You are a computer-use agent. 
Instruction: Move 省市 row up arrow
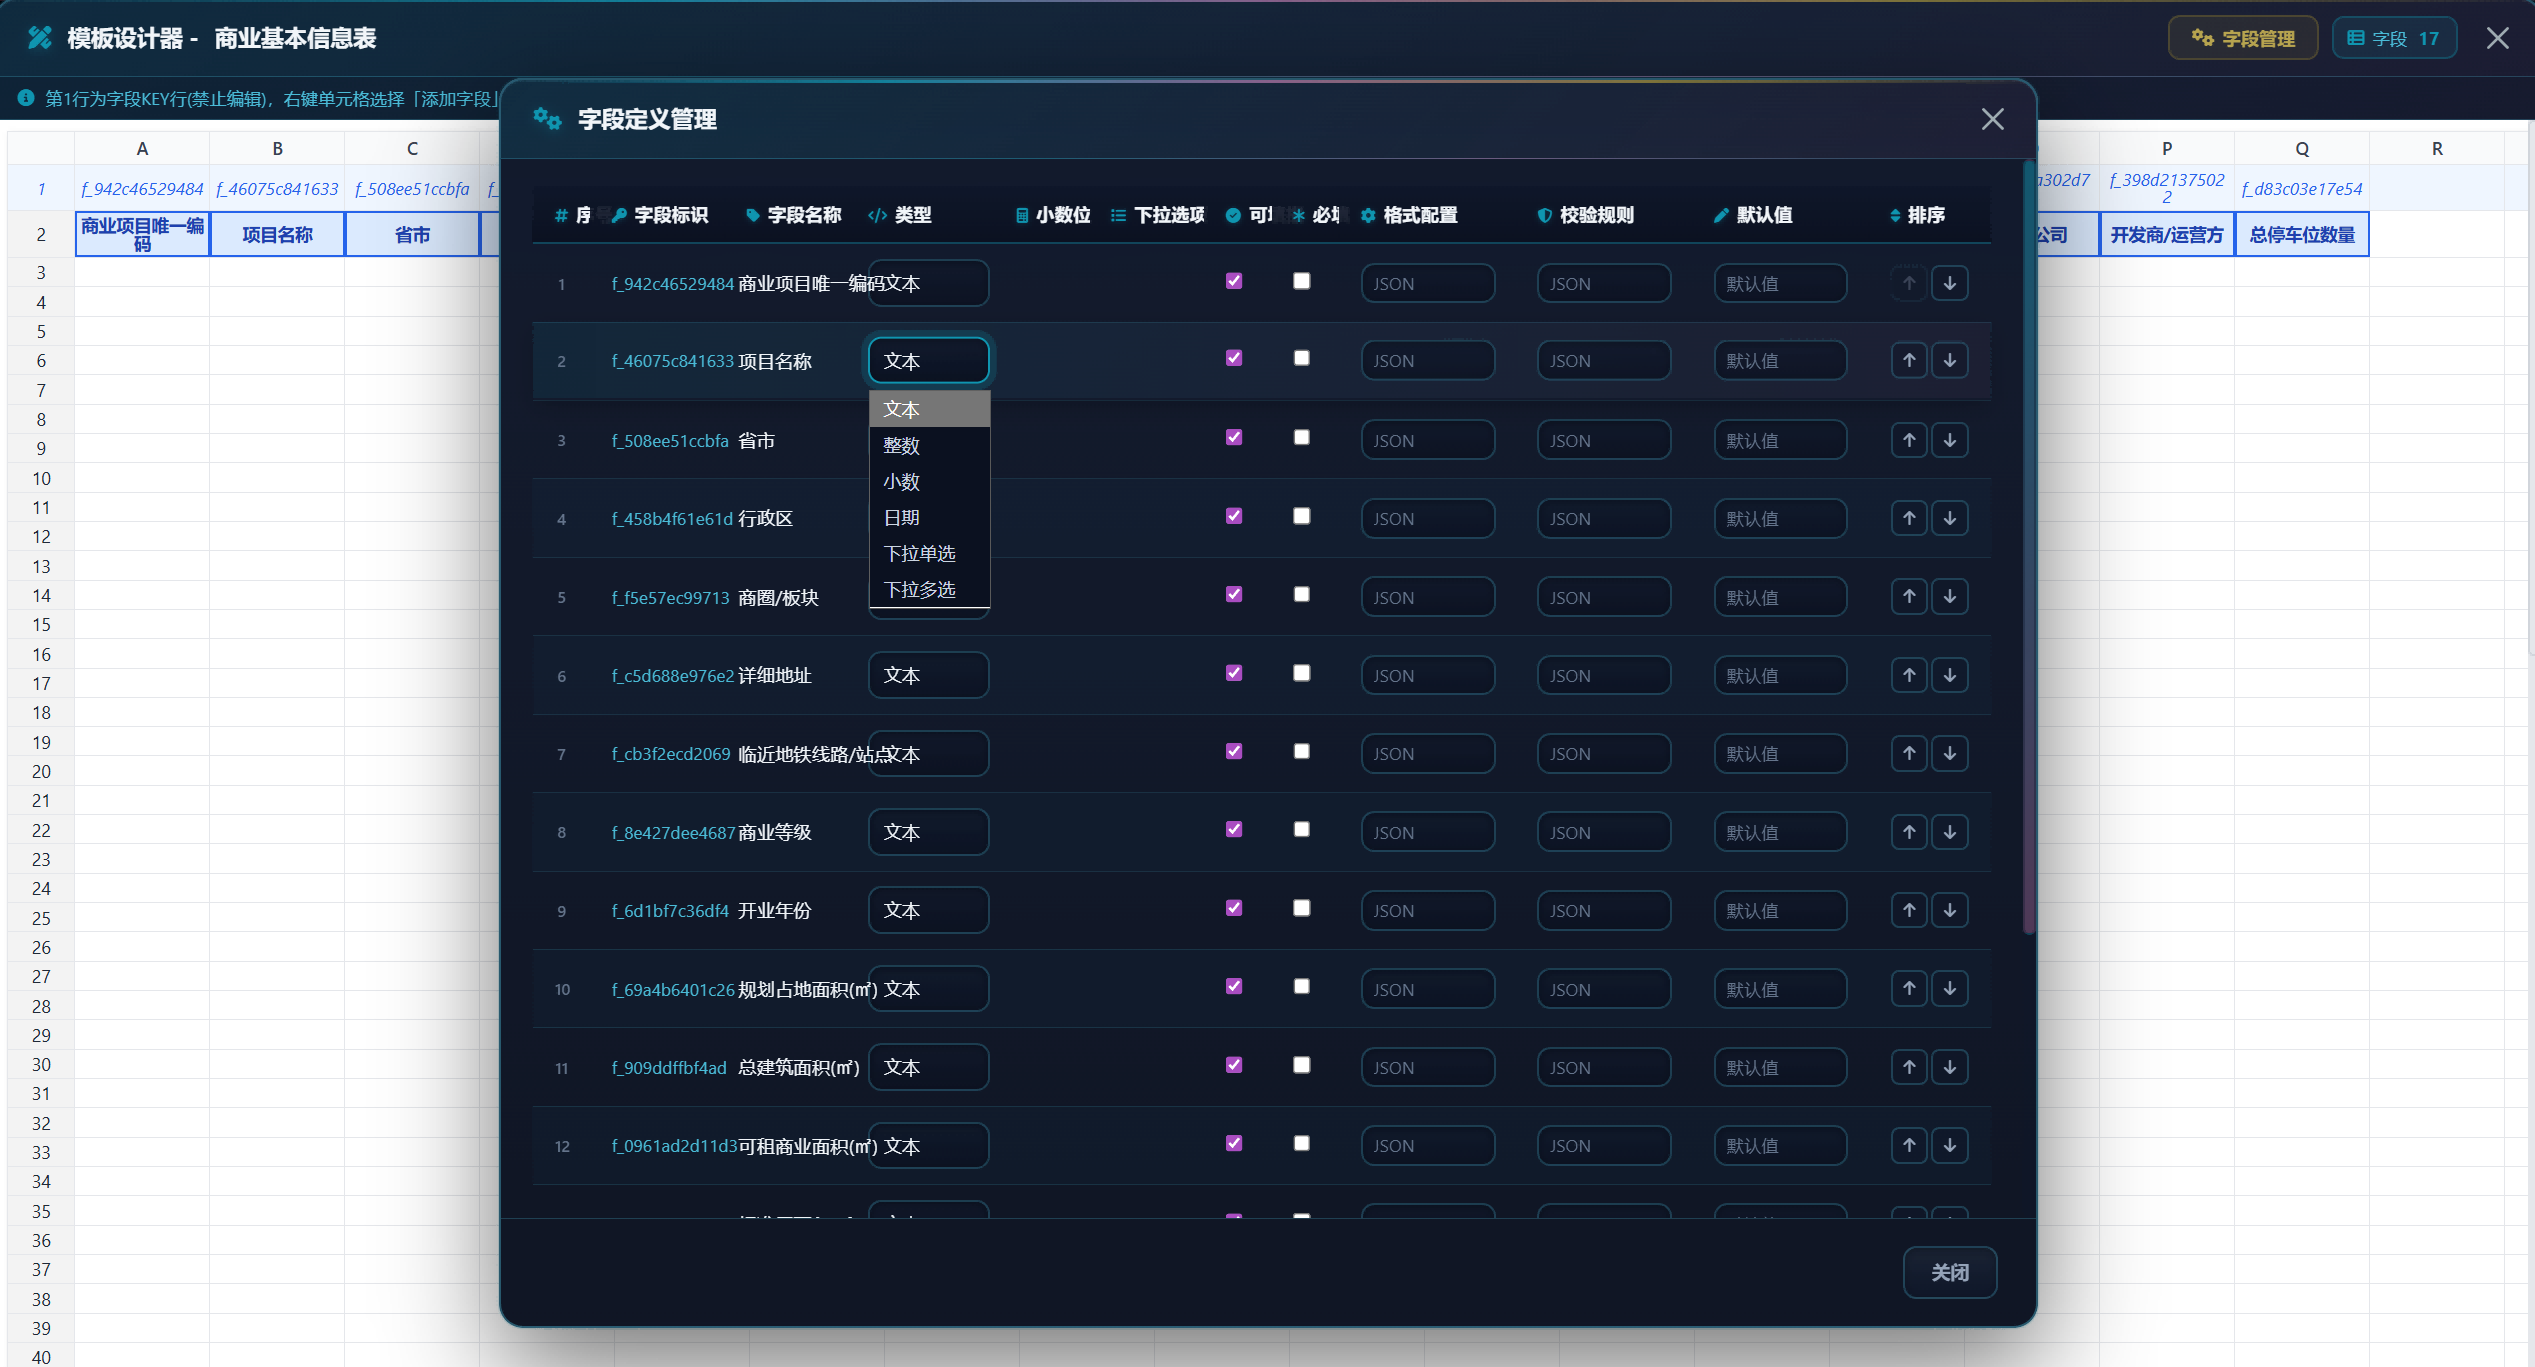tap(1909, 440)
